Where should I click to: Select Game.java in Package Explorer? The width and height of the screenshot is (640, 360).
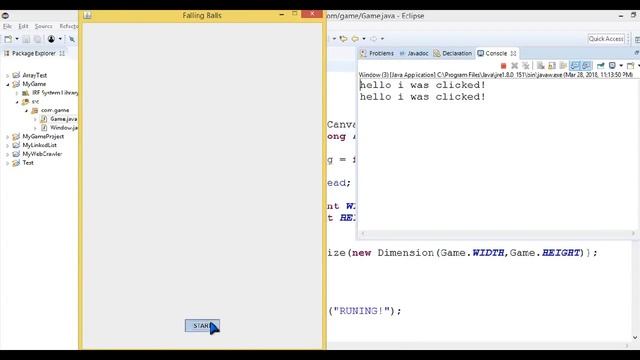(63, 119)
